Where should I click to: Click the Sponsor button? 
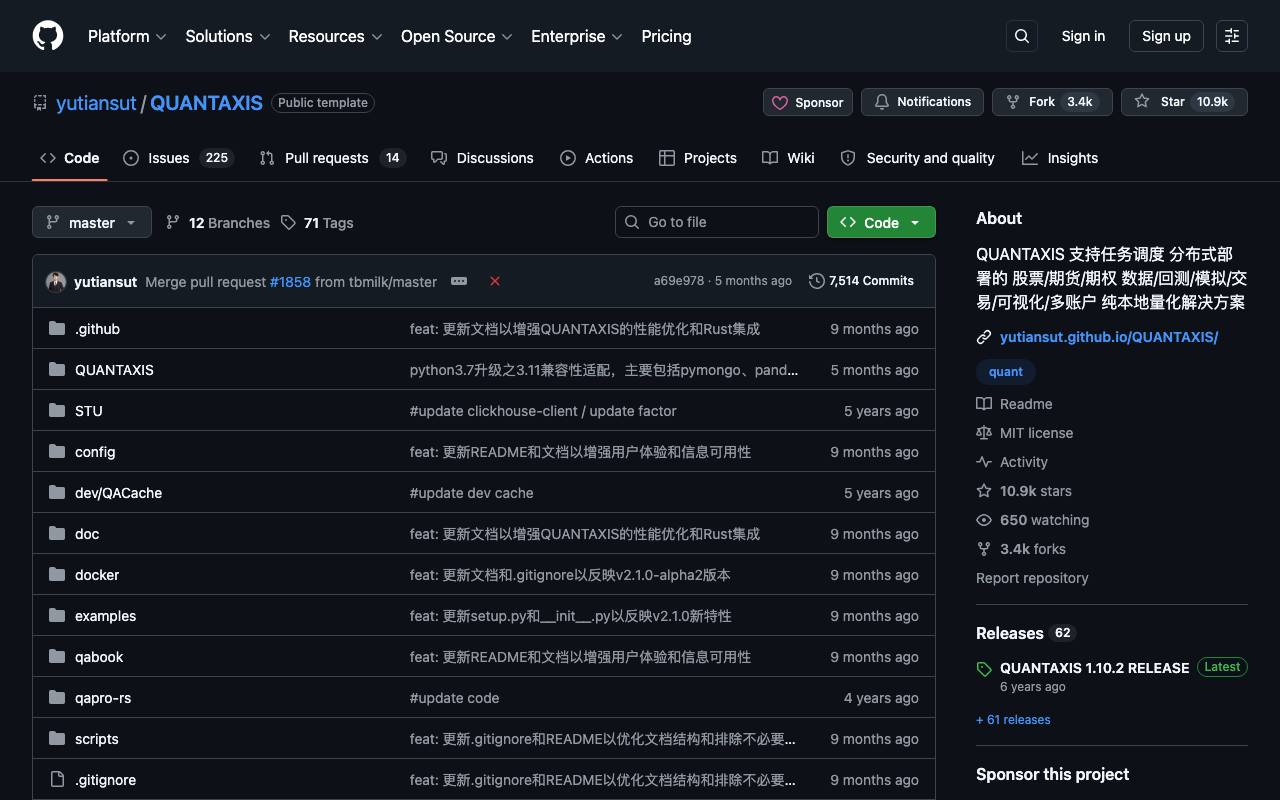pyautogui.click(x=808, y=102)
